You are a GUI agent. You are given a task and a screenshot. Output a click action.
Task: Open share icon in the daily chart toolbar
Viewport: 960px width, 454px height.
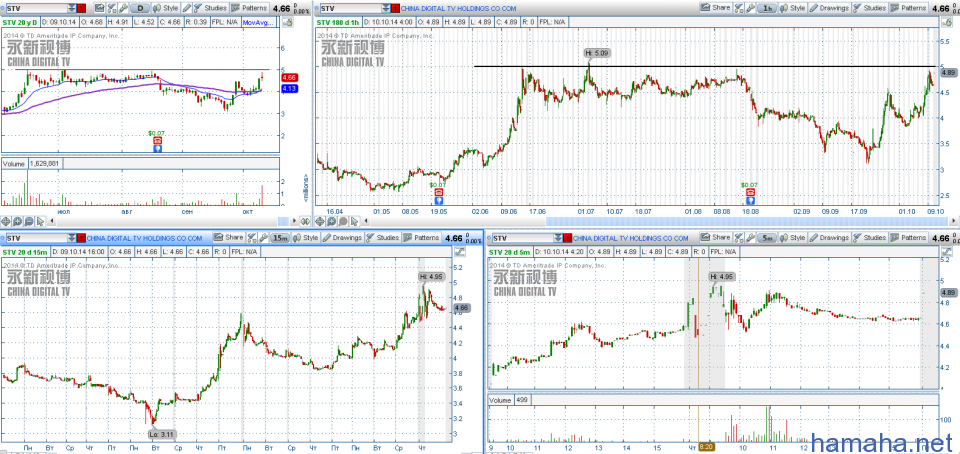click(99, 8)
